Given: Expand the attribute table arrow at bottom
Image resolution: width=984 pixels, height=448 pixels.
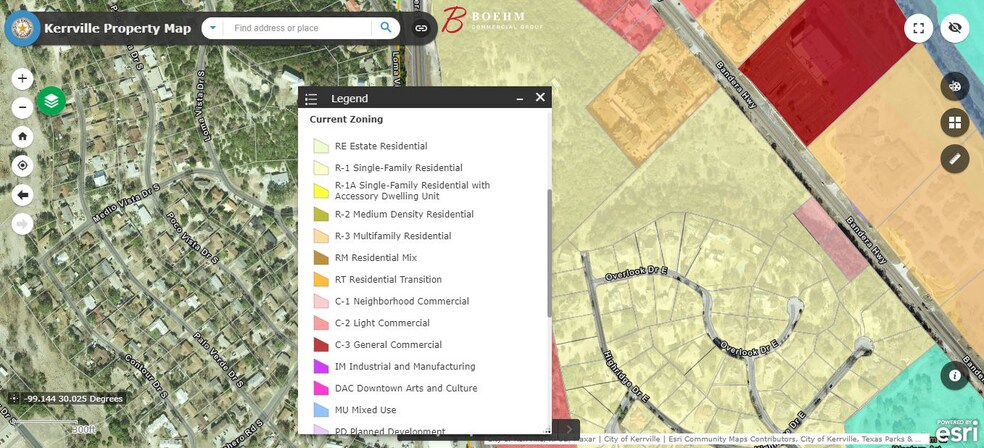Looking at the screenshot, I should pyautogui.click(x=569, y=430).
